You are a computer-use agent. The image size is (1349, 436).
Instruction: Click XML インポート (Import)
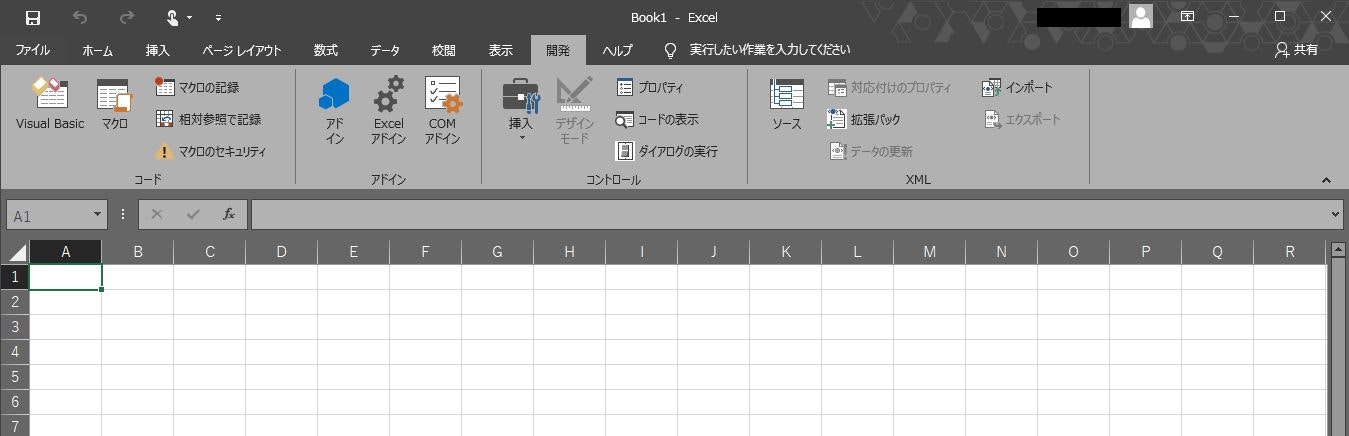point(1017,87)
